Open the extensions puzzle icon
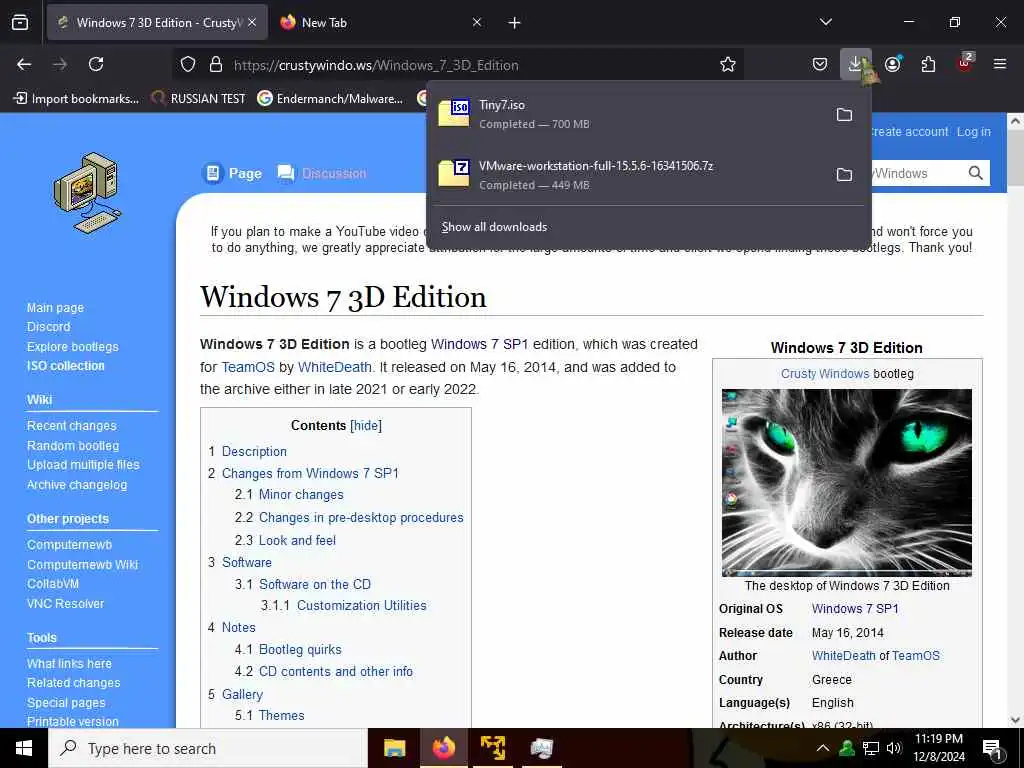The image size is (1024, 768). click(x=928, y=64)
